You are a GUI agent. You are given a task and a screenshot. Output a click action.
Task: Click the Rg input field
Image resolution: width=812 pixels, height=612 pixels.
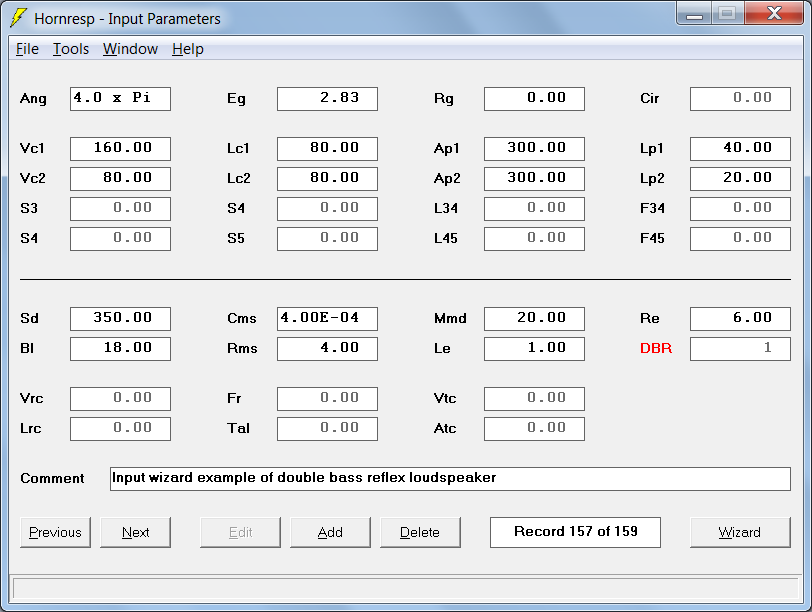[x=534, y=99]
